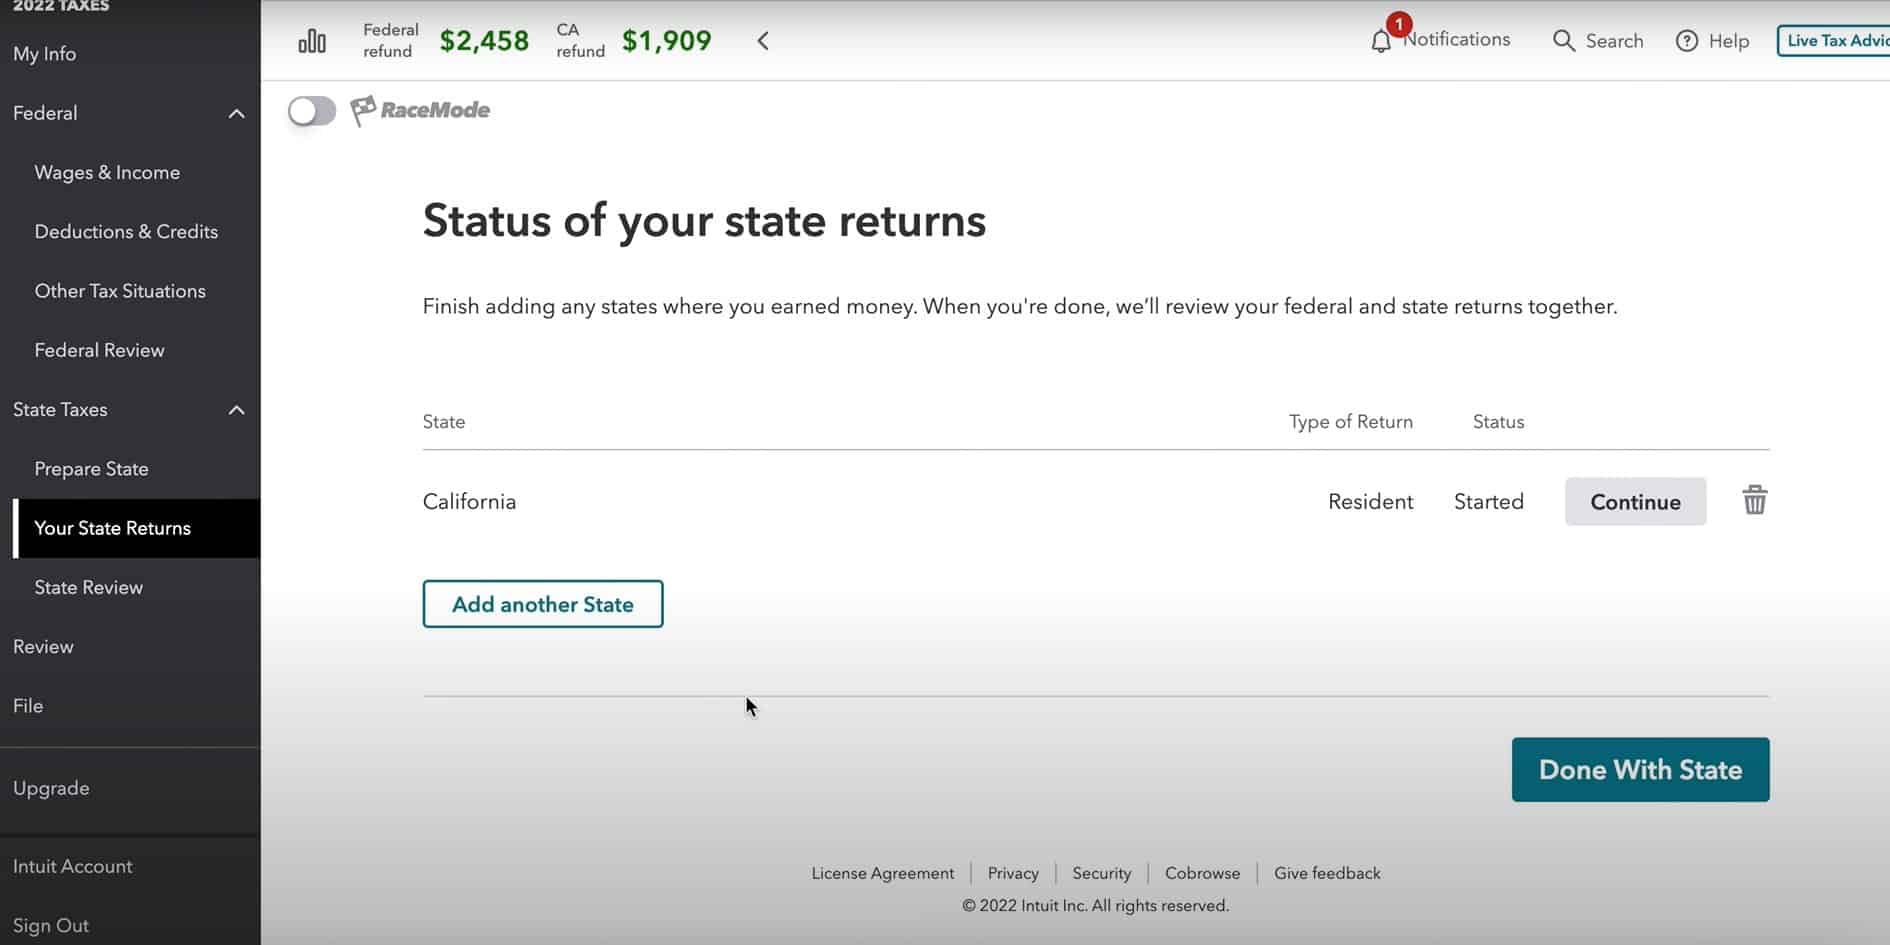Click the Notifications bell icon
This screenshot has height=945, width=1890.
(1381, 41)
